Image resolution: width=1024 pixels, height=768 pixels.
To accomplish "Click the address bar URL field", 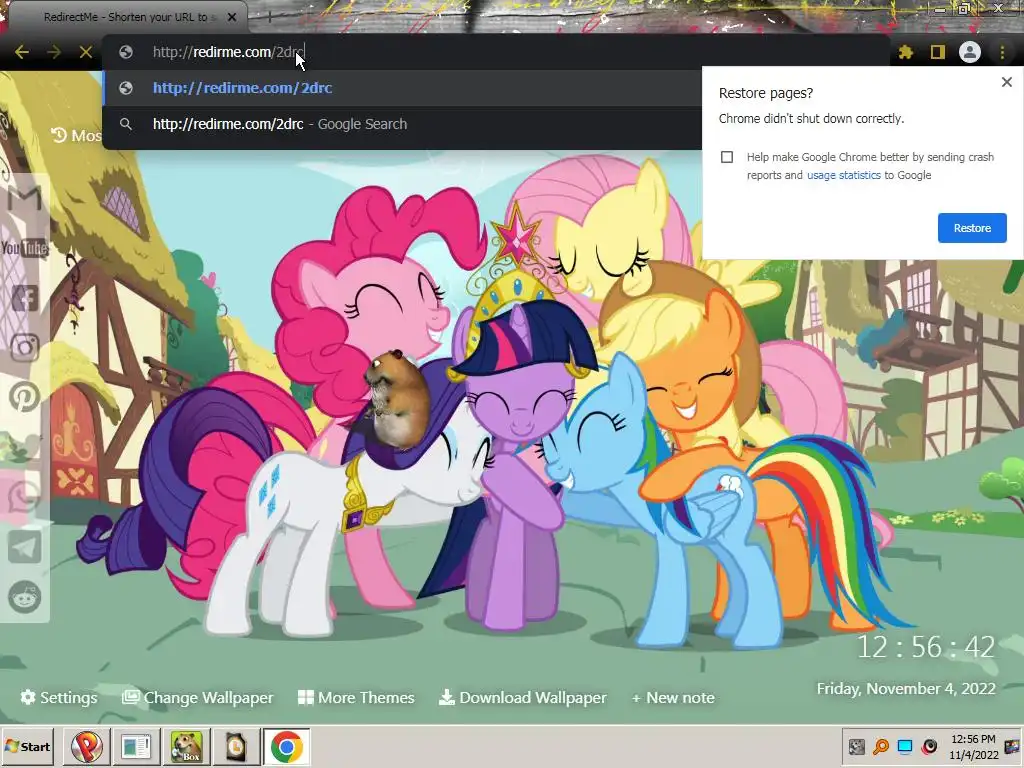I will pos(496,52).
